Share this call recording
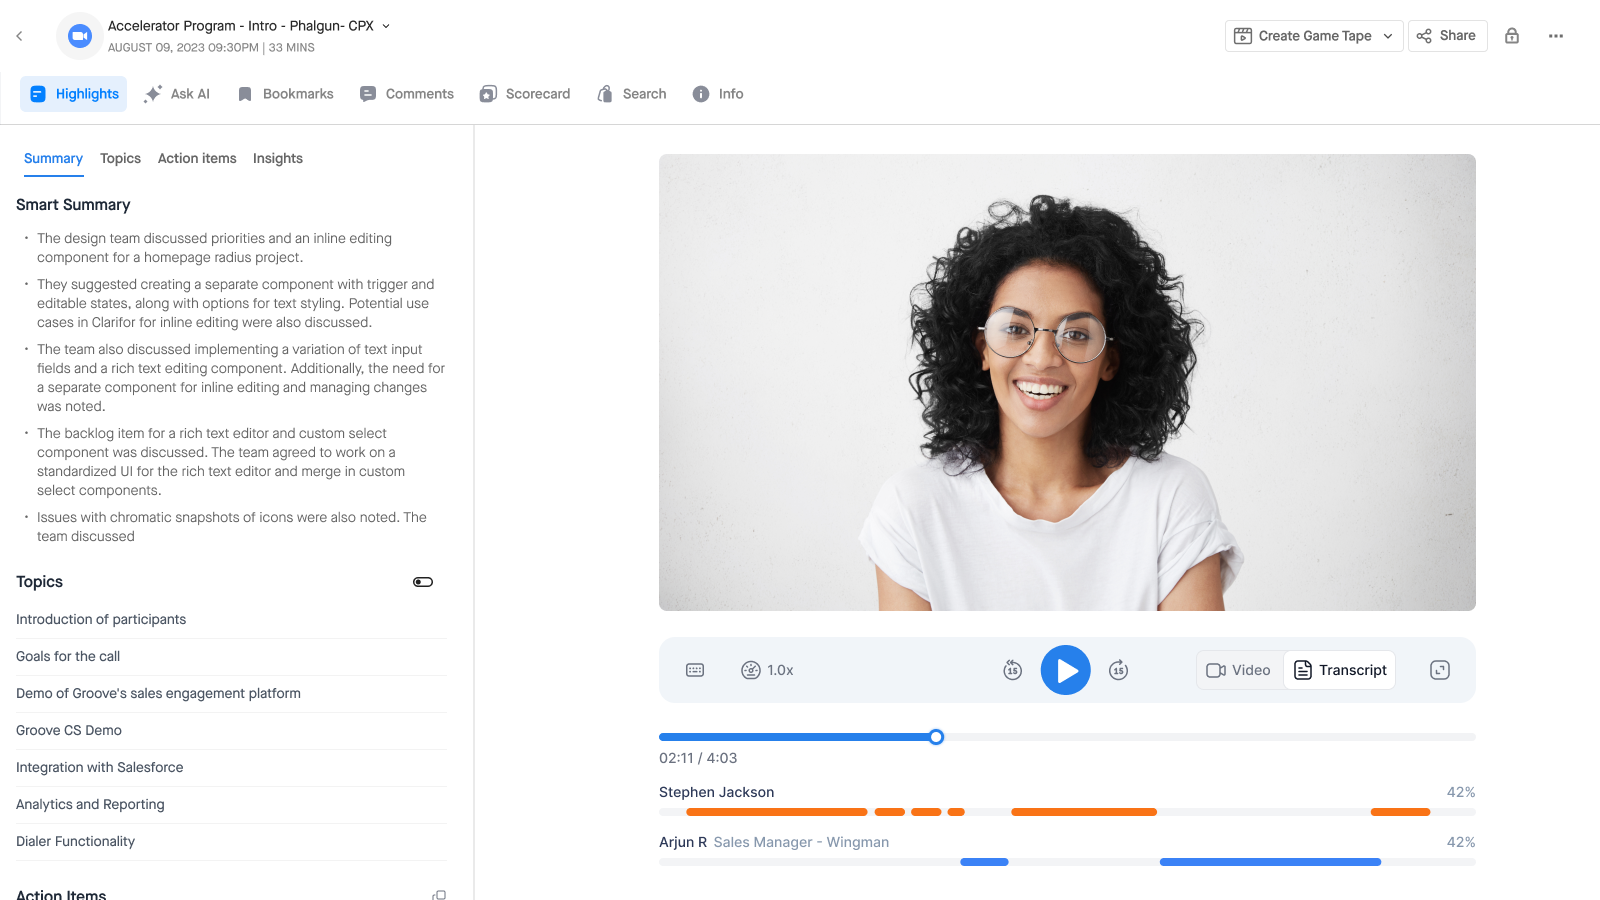 click(x=1447, y=36)
